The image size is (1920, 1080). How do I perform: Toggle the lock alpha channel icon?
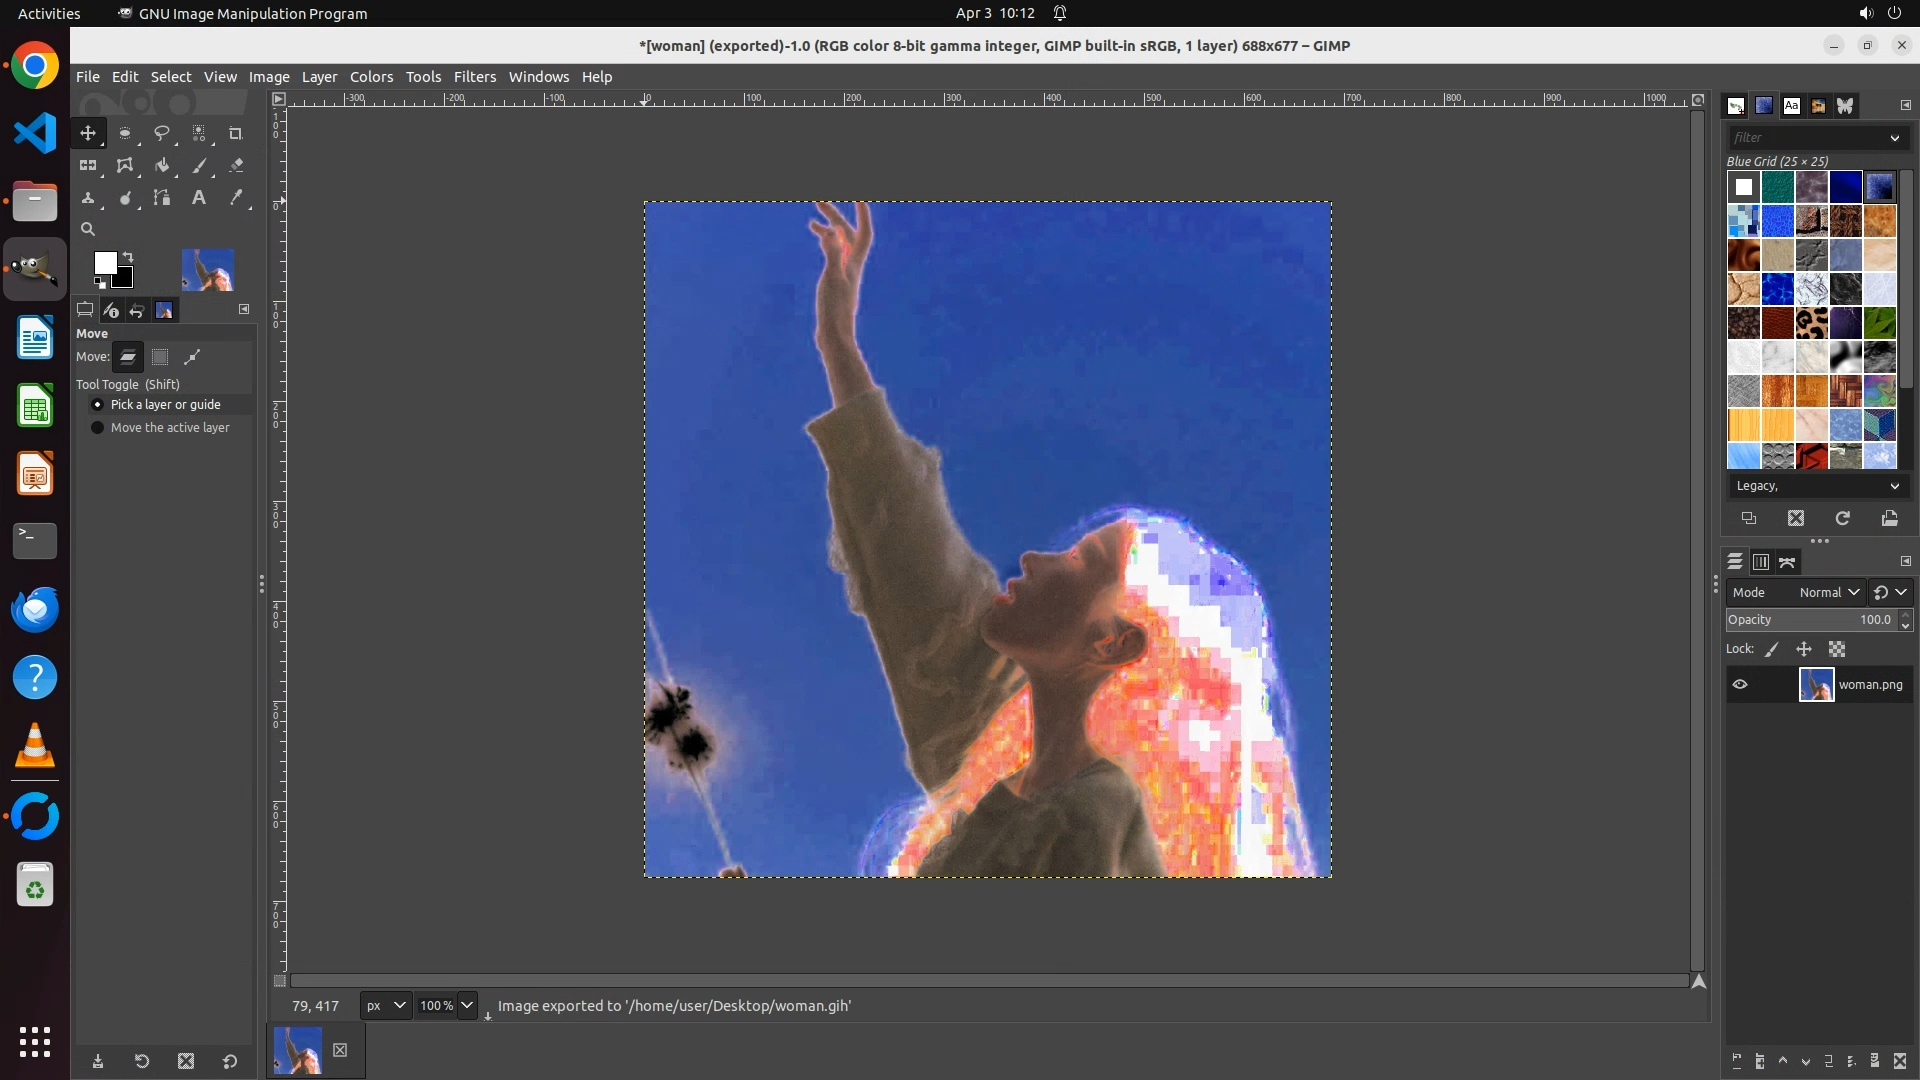click(1837, 649)
